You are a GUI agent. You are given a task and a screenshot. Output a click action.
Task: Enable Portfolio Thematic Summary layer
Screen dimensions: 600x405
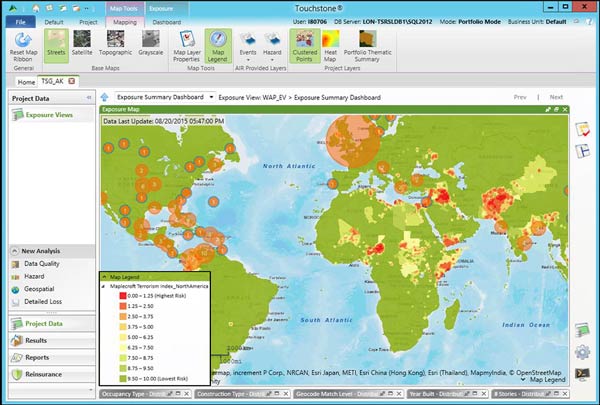coord(367,46)
